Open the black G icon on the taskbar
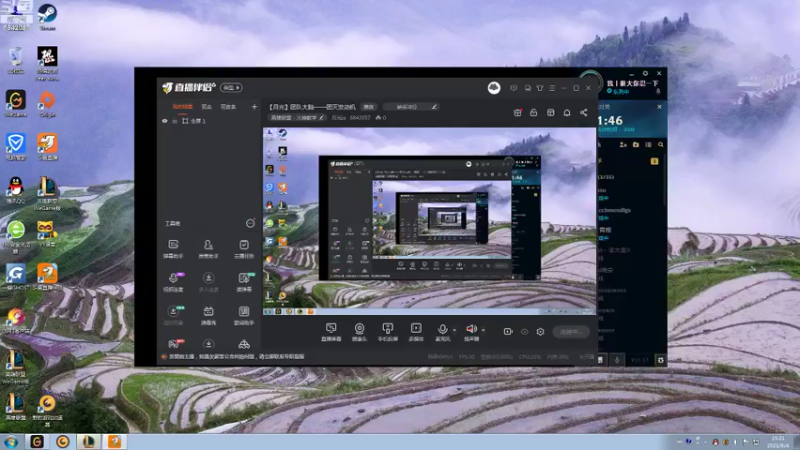 click(37, 441)
